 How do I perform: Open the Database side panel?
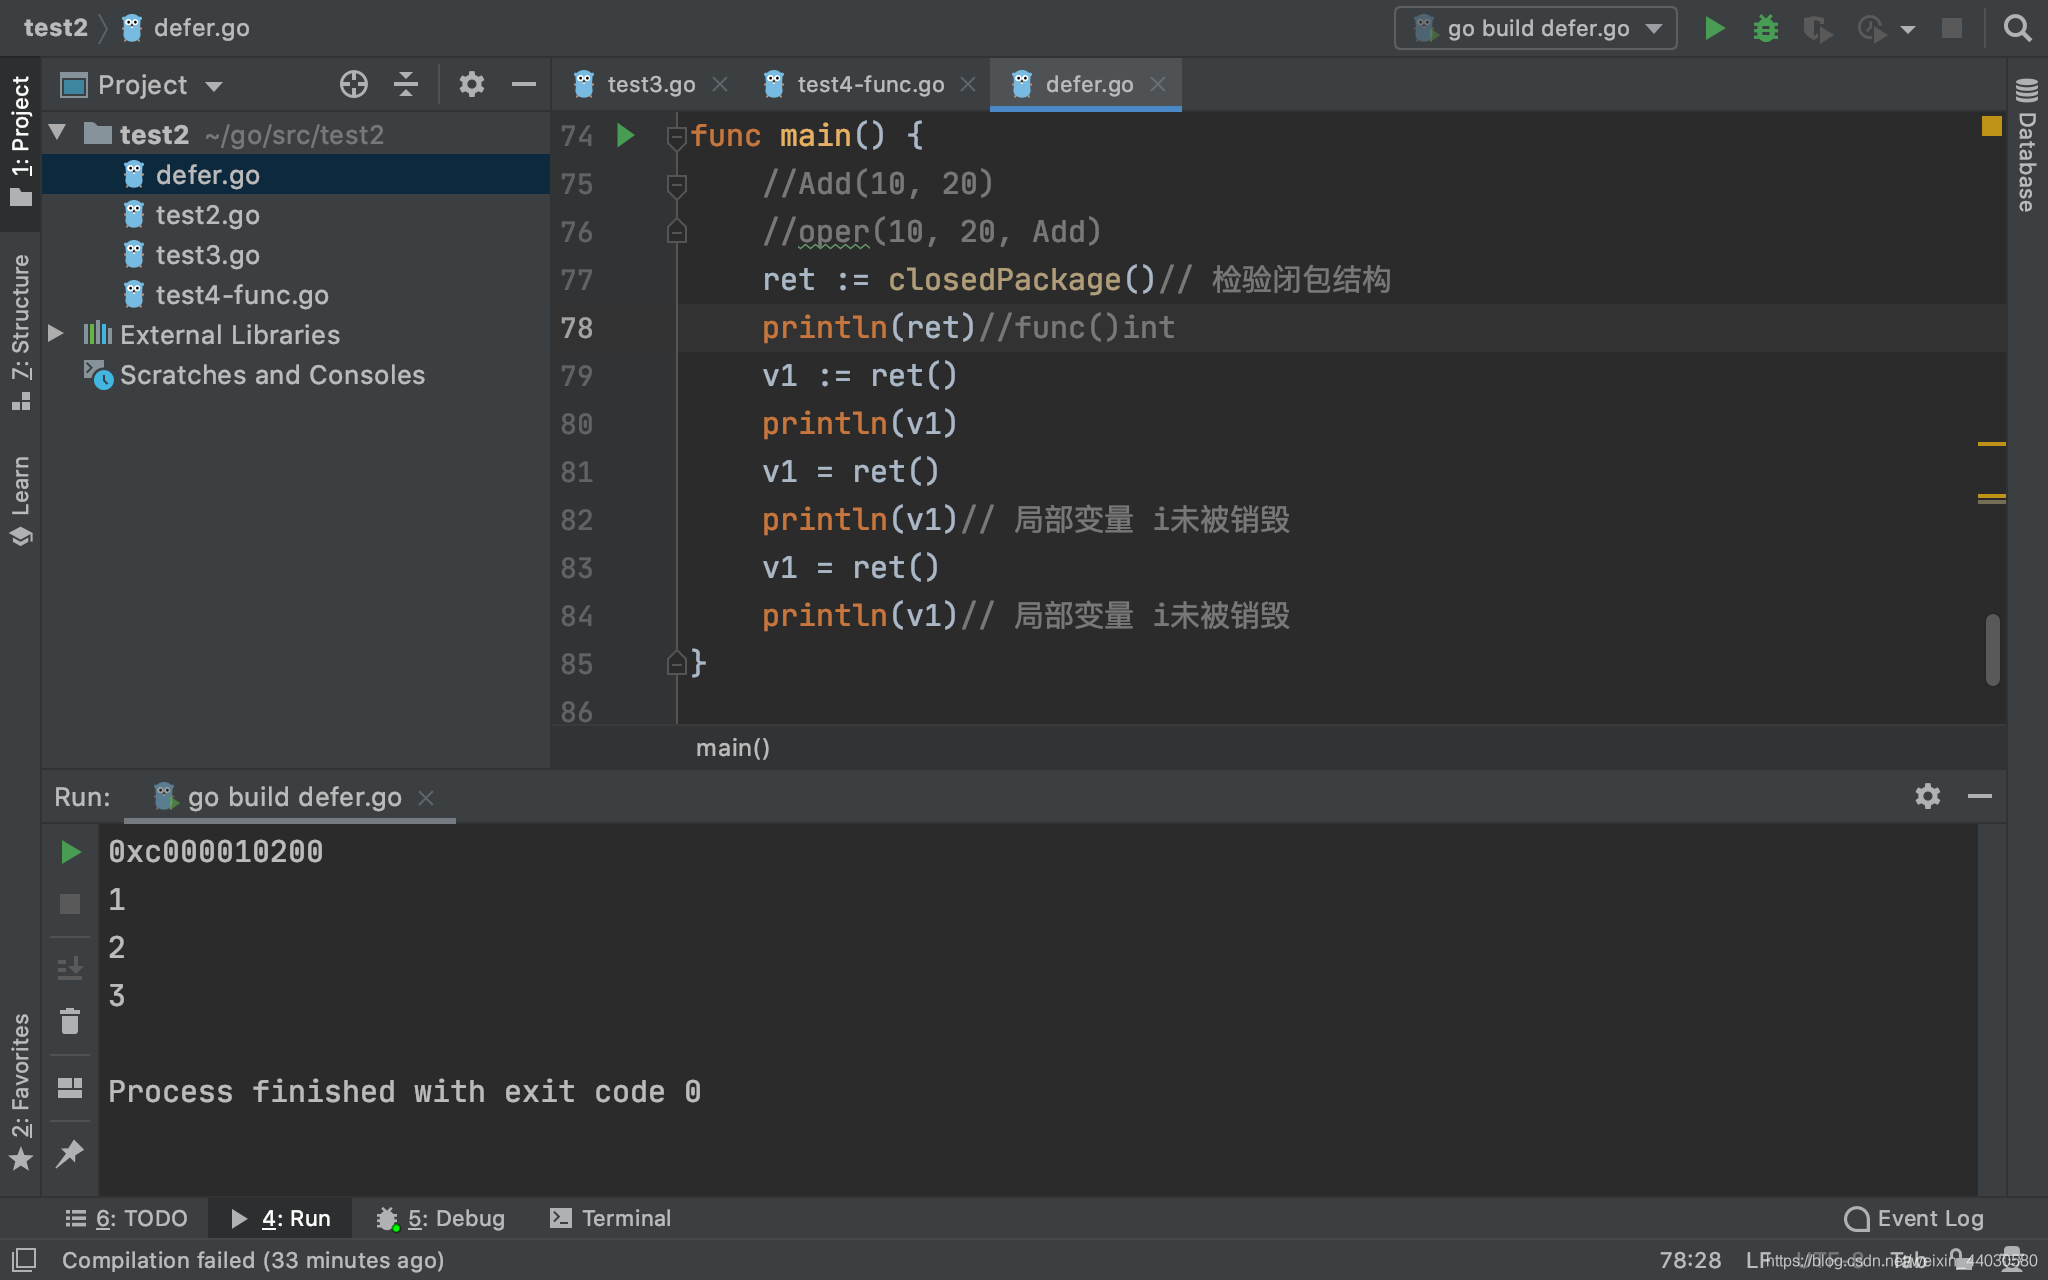[x=2027, y=145]
